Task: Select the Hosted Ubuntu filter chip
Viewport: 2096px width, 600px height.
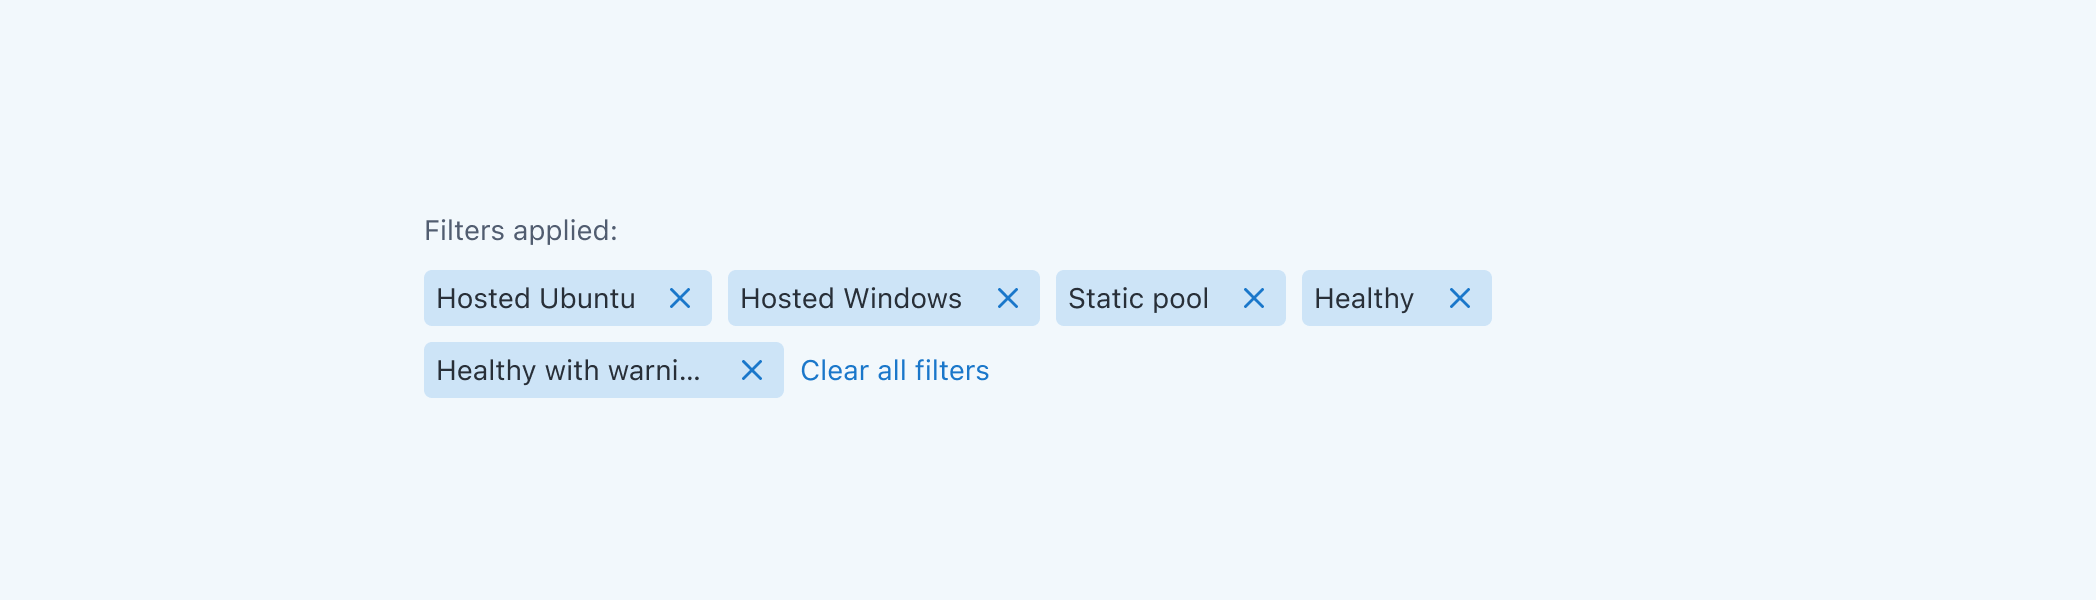Action: (536, 298)
